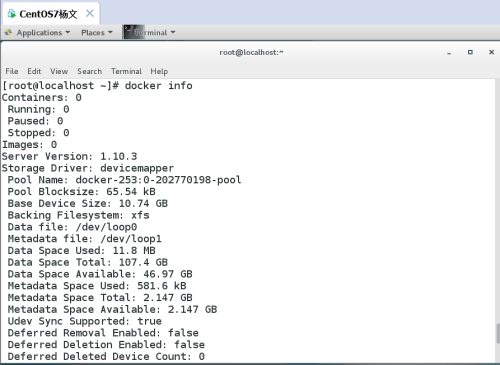Click the 'Data Space Total: 107.4 GB' line
This screenshot has height=365, width=500.
[88, 262]
